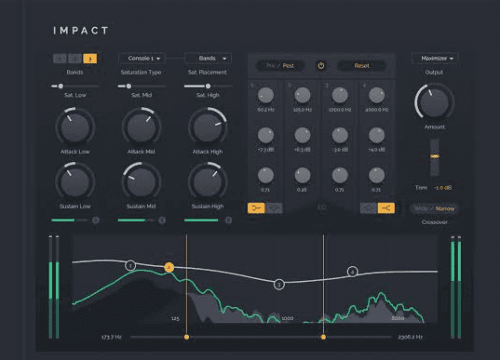Image resolution: width=500 pixels, height=360 pixels.
Task: Select the highlighted 3 bands tab
Action: click(x=90, y=59)
